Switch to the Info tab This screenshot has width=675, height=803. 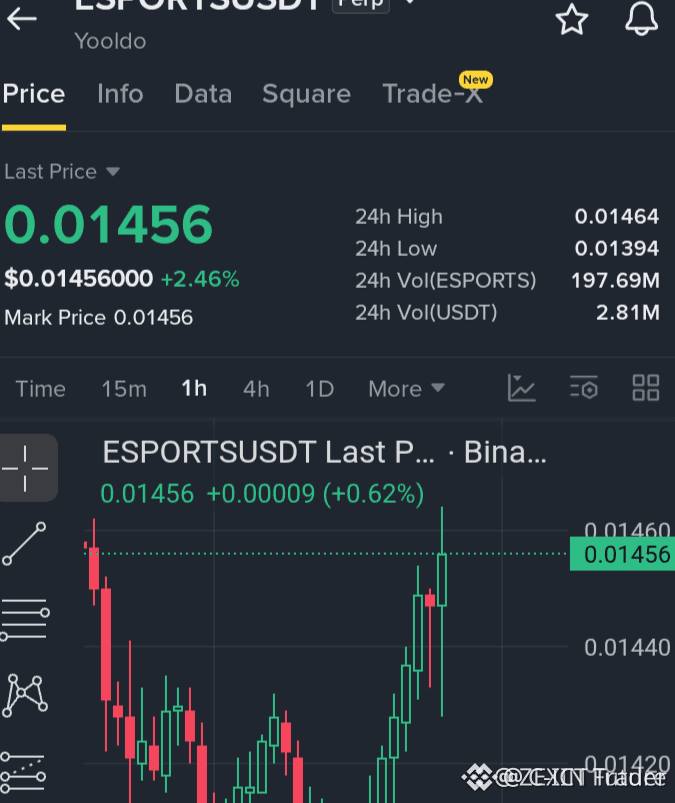[x=120, y=94]
